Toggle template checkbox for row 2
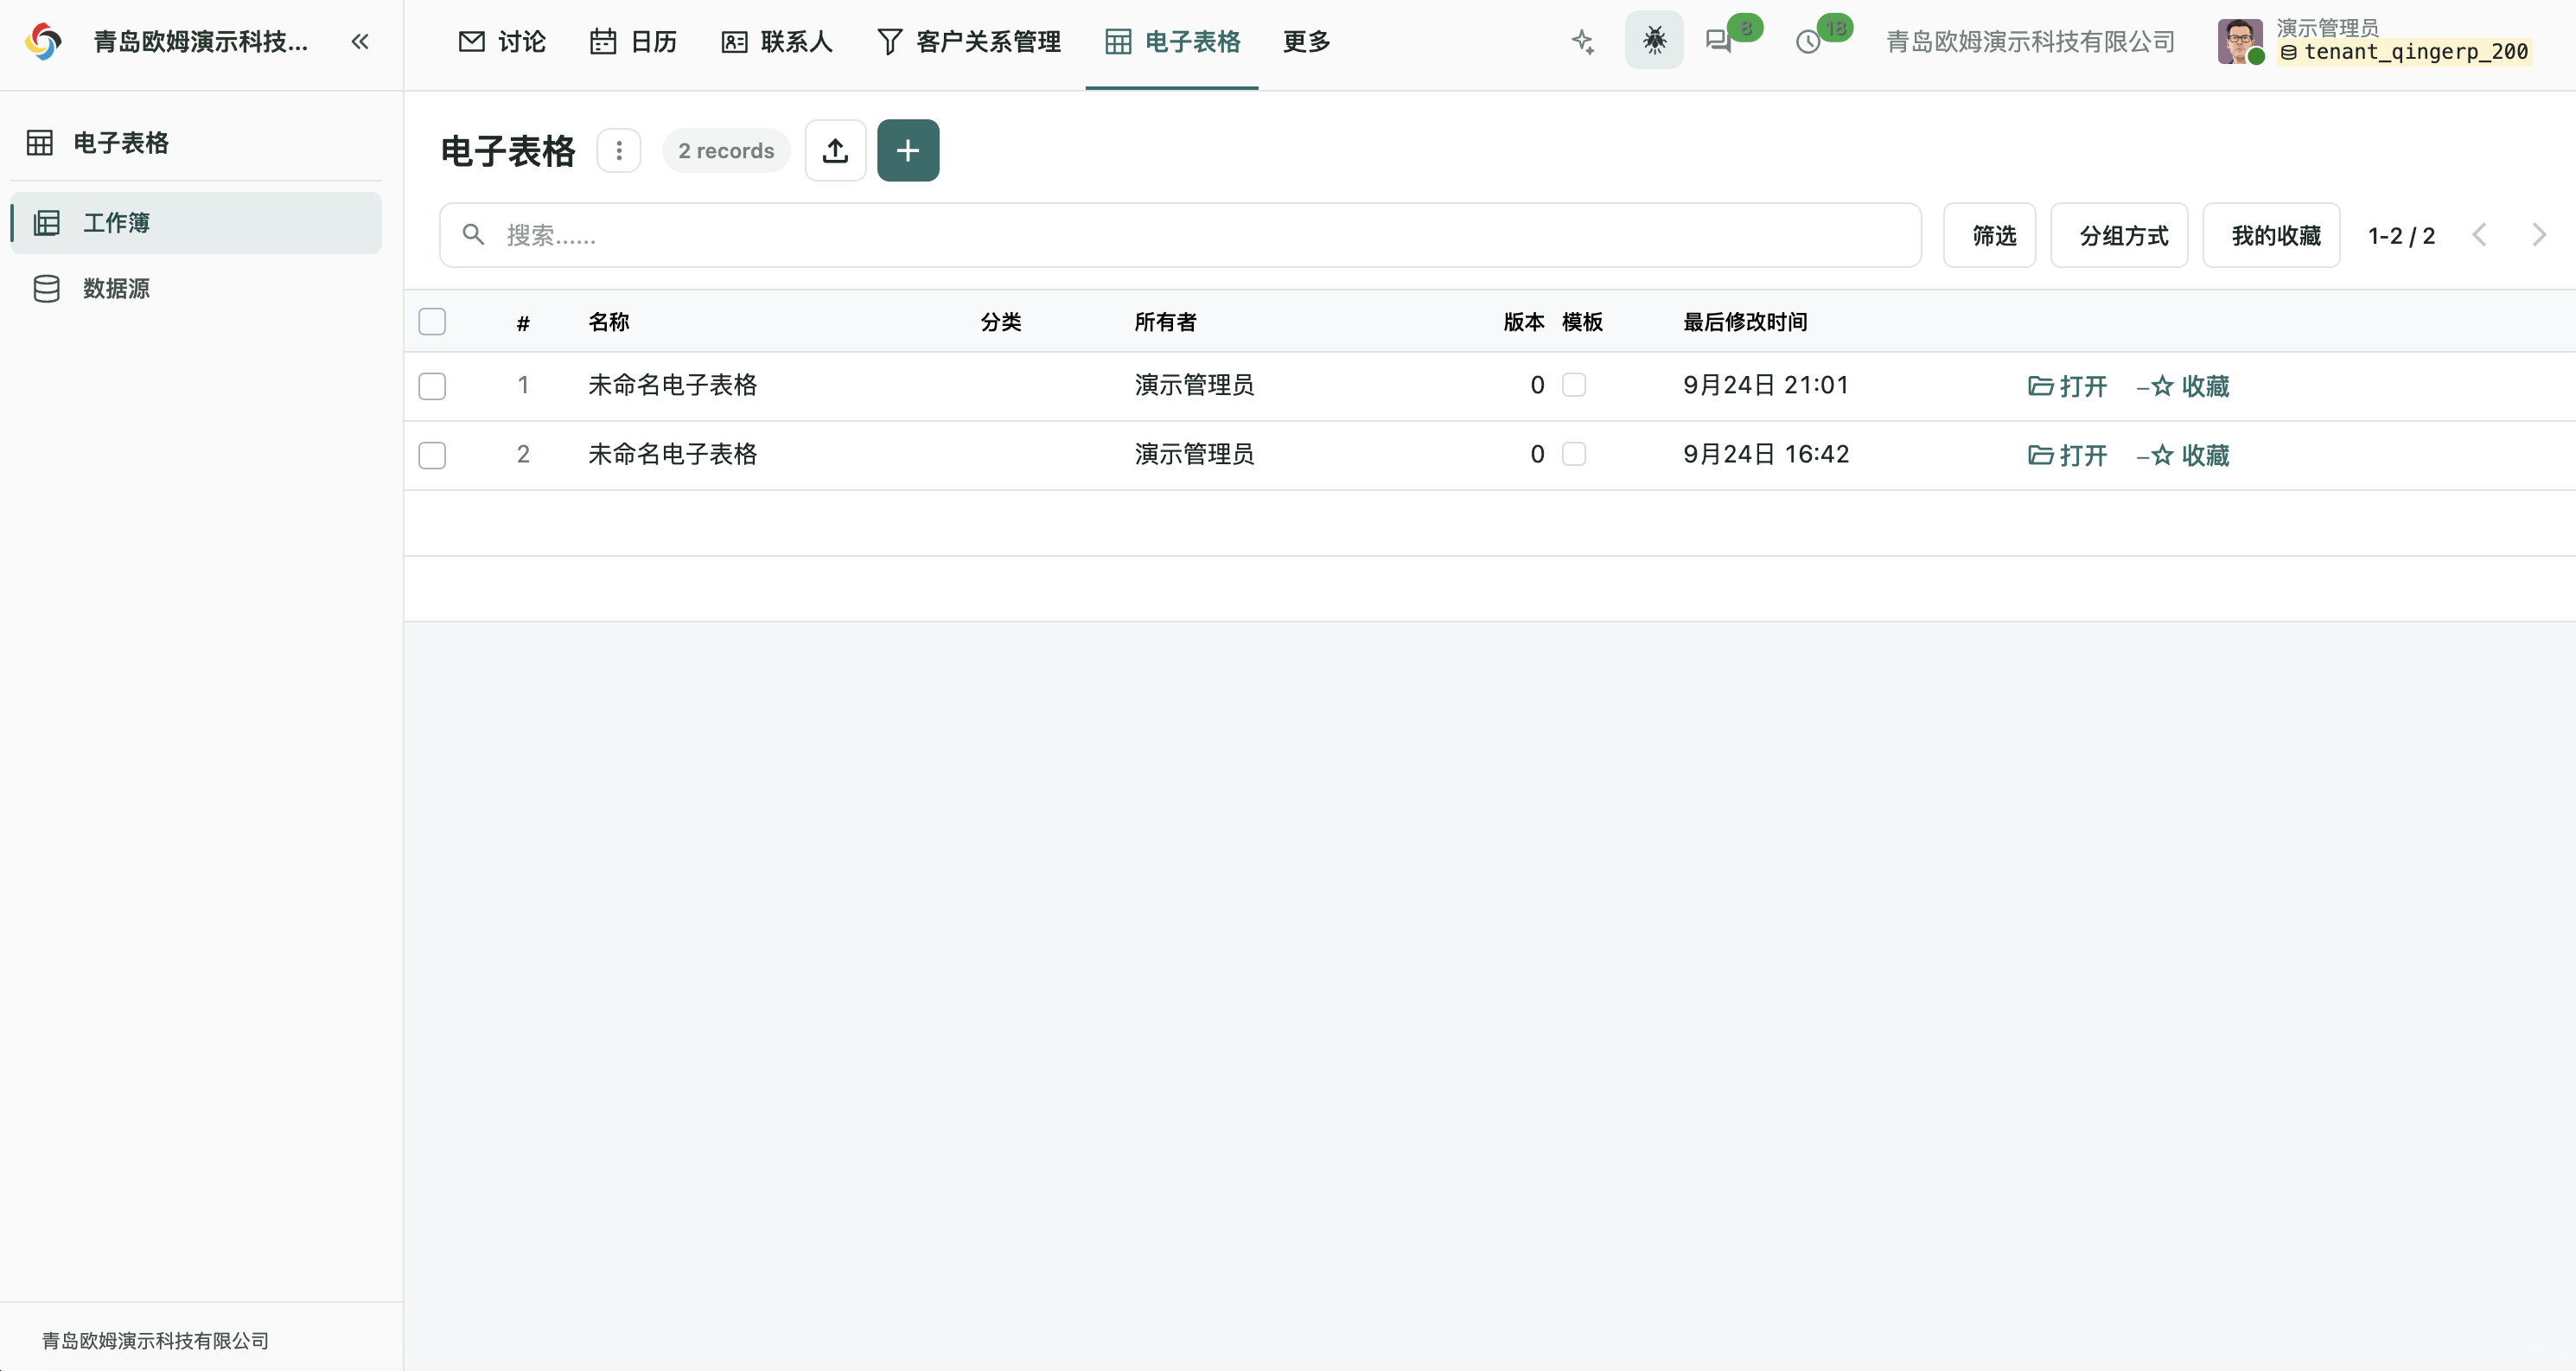 point(1574,454)
